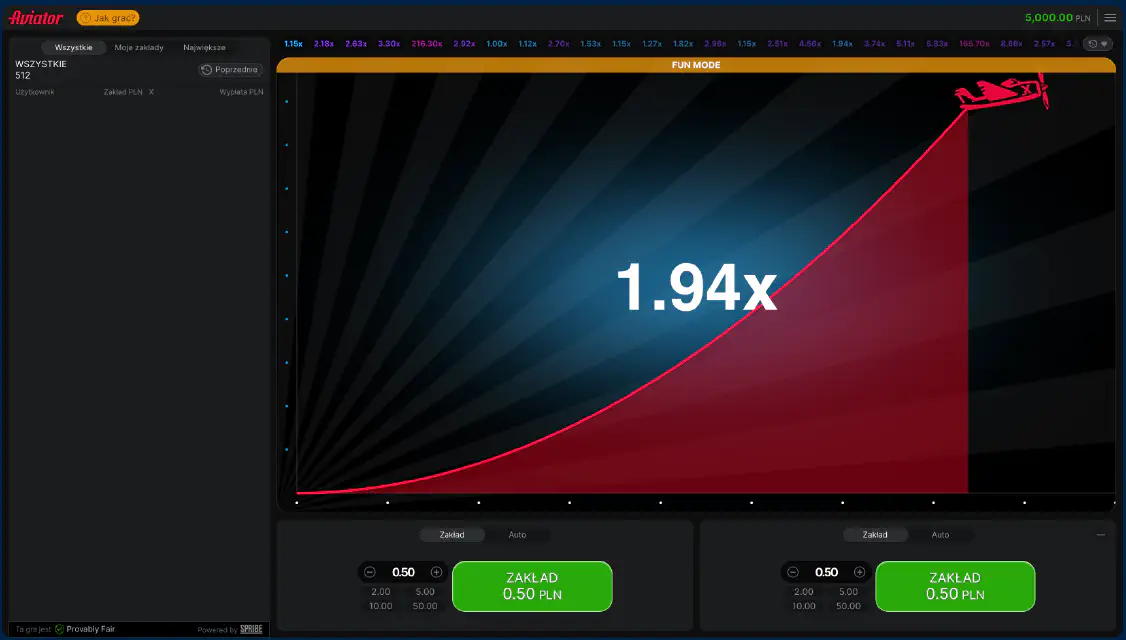
Task: Click the Aviator logo
Action: [36, 18]
